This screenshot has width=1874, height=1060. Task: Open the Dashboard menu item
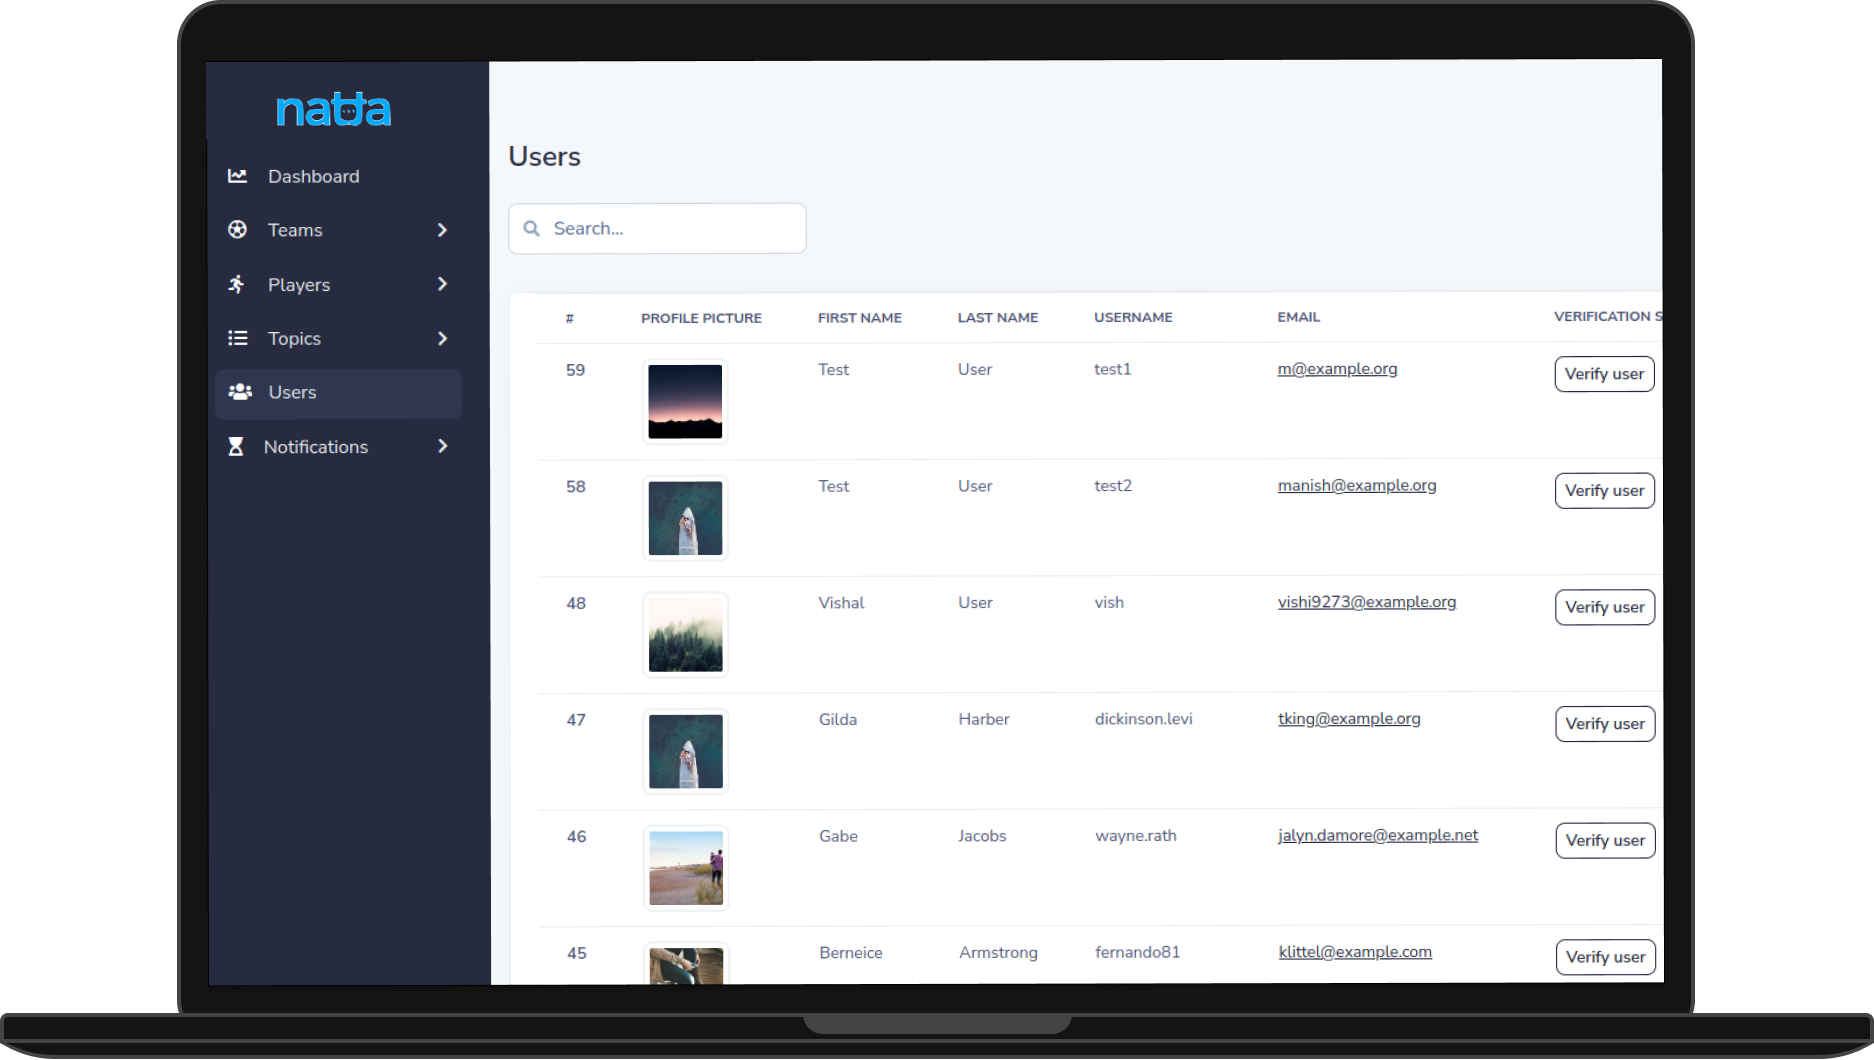tap(313, 176)
